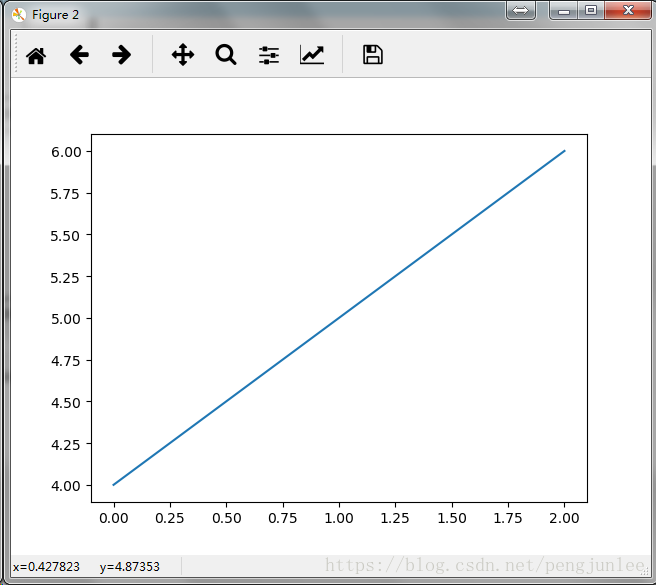The width and height of the screenshot is (656, 585).
Task: Click the matplotlib Figure 2 window icon
Action: (19, 15)
